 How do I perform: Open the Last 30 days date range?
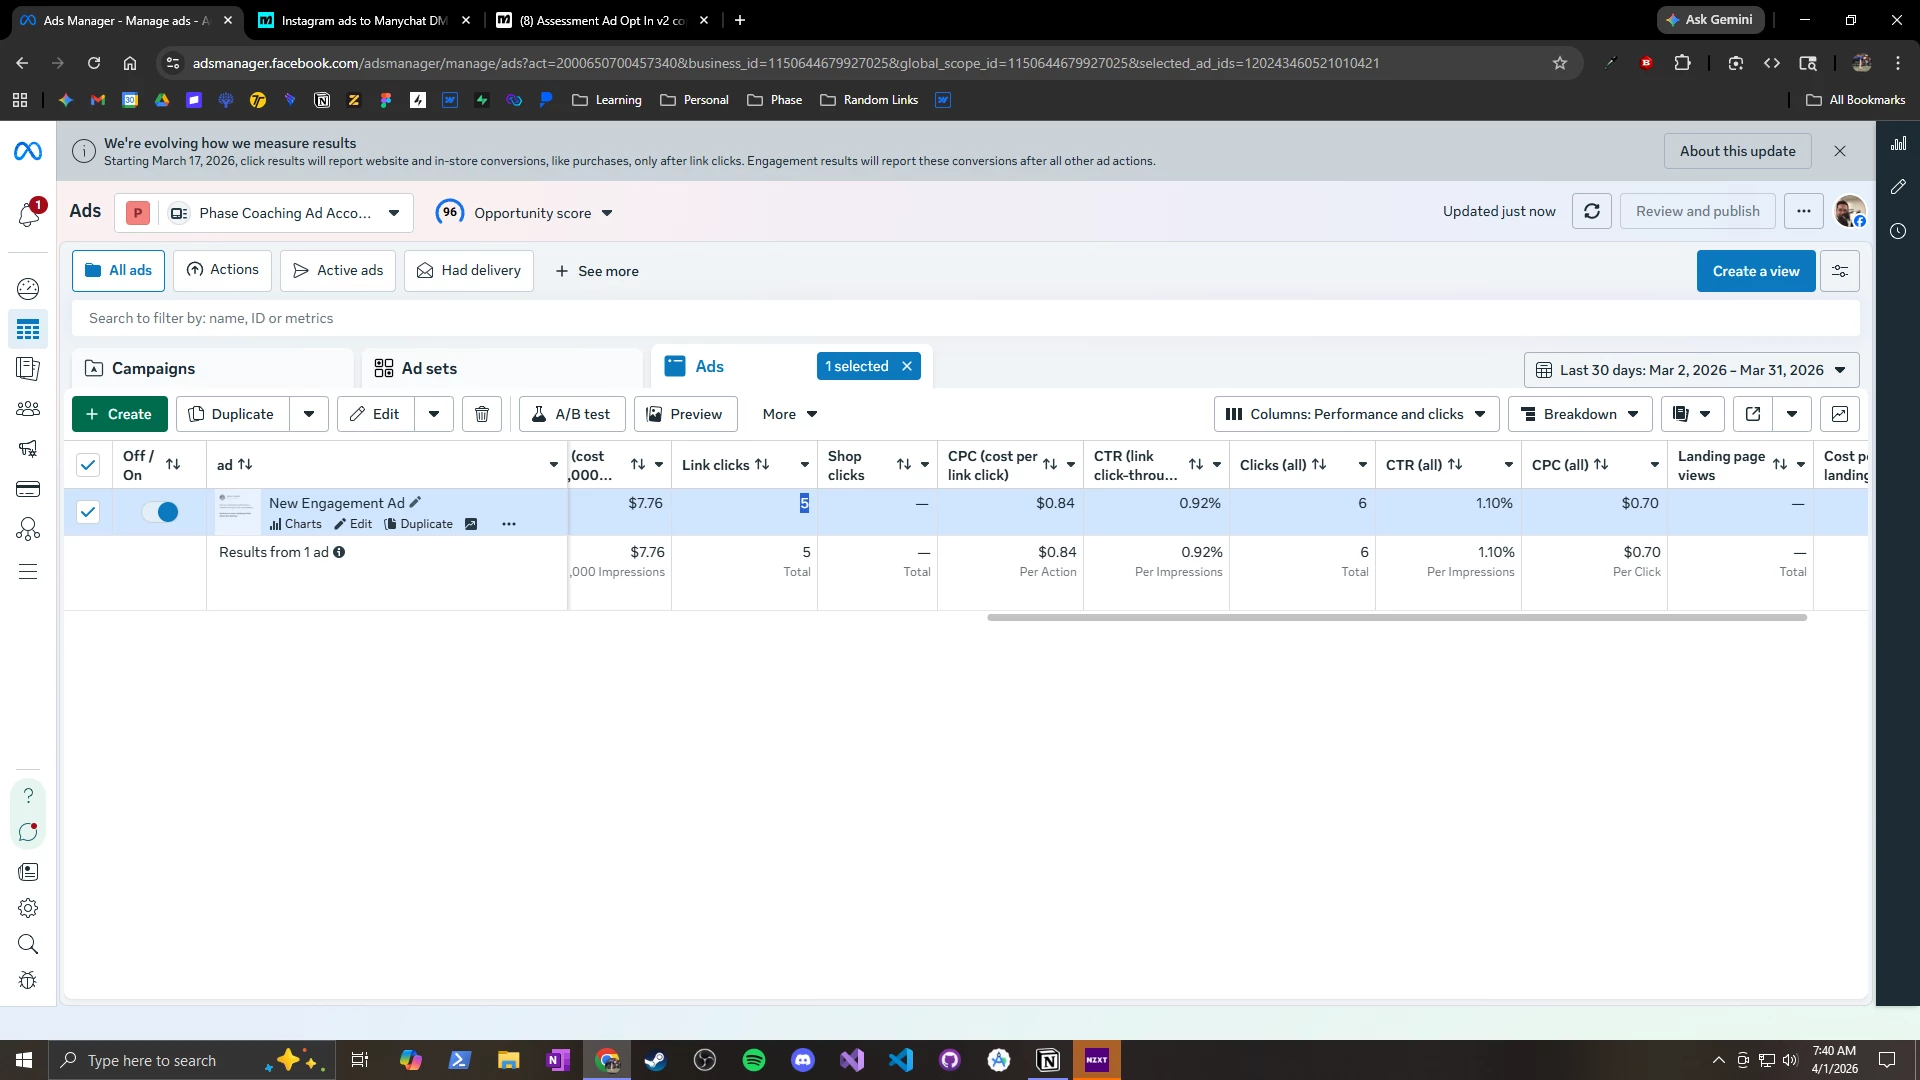[1691, 370]
